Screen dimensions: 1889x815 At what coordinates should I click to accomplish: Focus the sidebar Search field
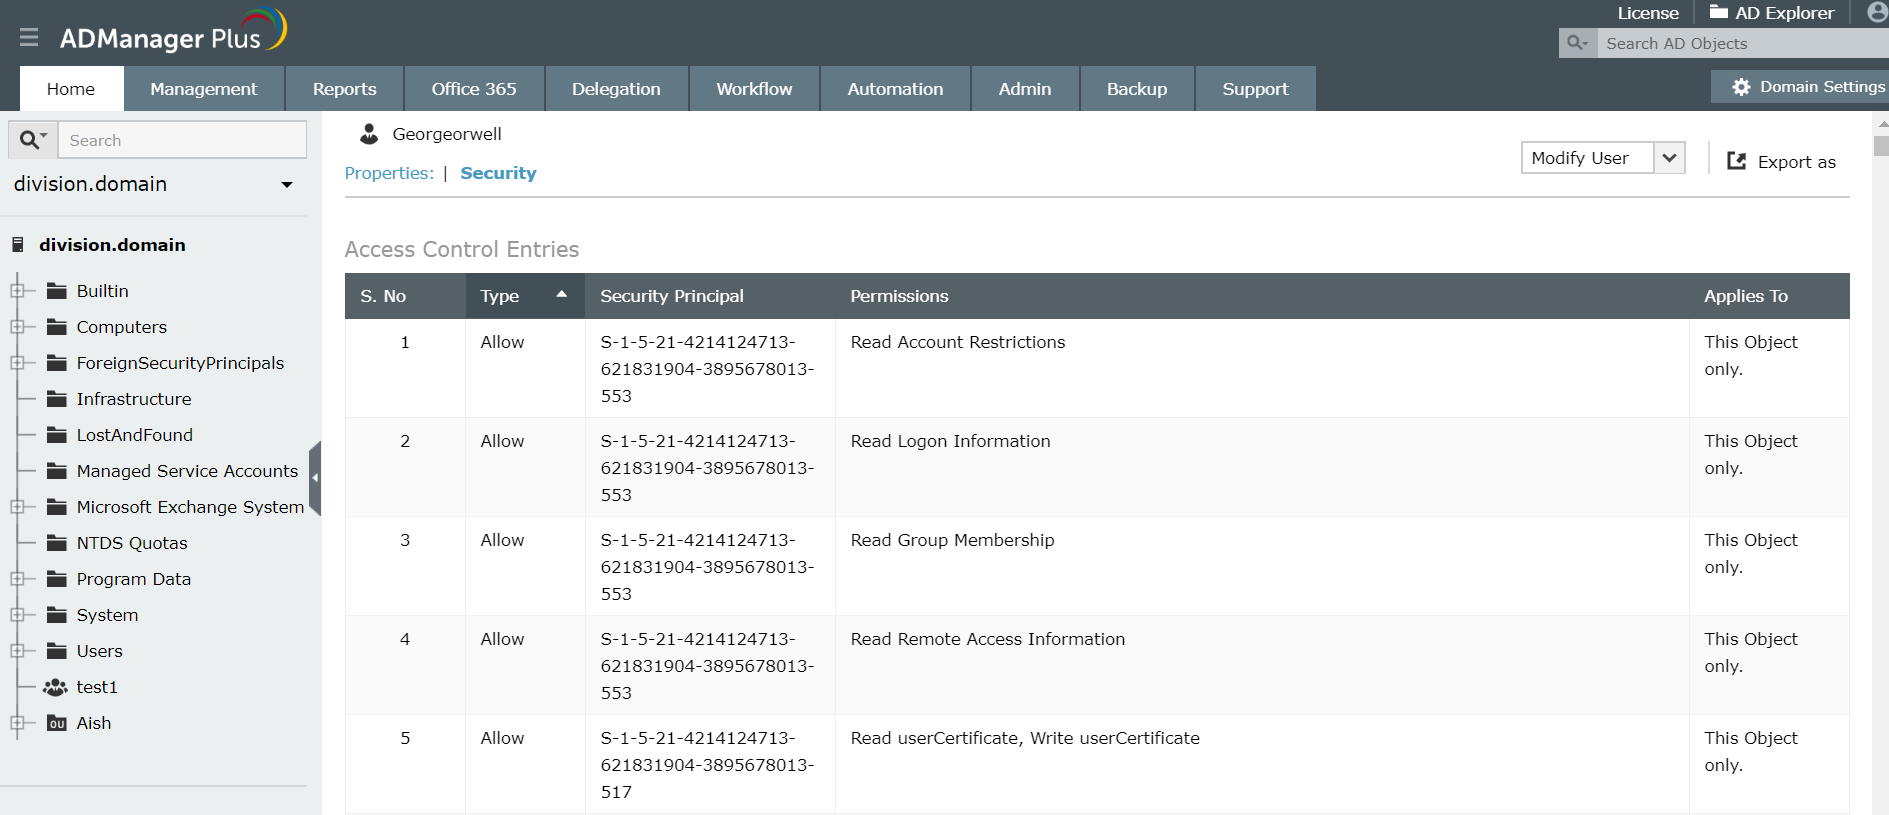click(x=182, y=140)
